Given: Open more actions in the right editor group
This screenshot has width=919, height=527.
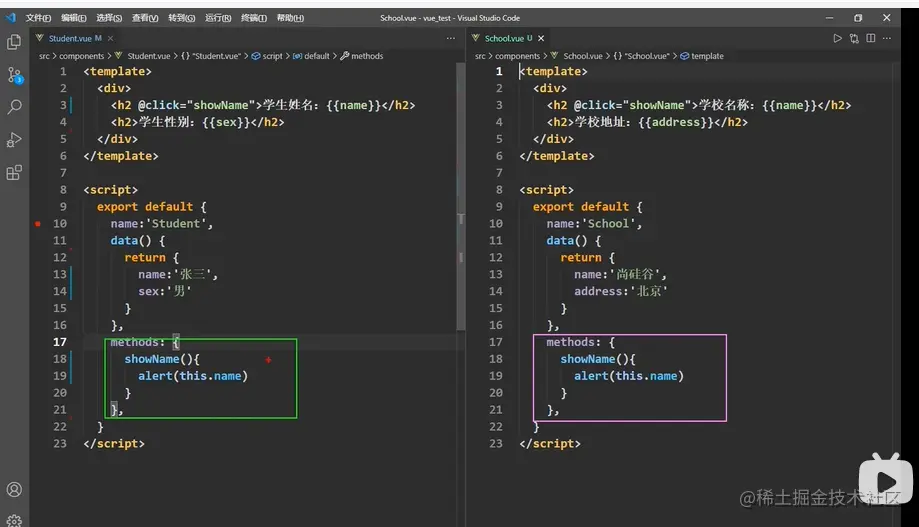Looking at the screenshot, I should pyautogui.click(x=887, y=38).
